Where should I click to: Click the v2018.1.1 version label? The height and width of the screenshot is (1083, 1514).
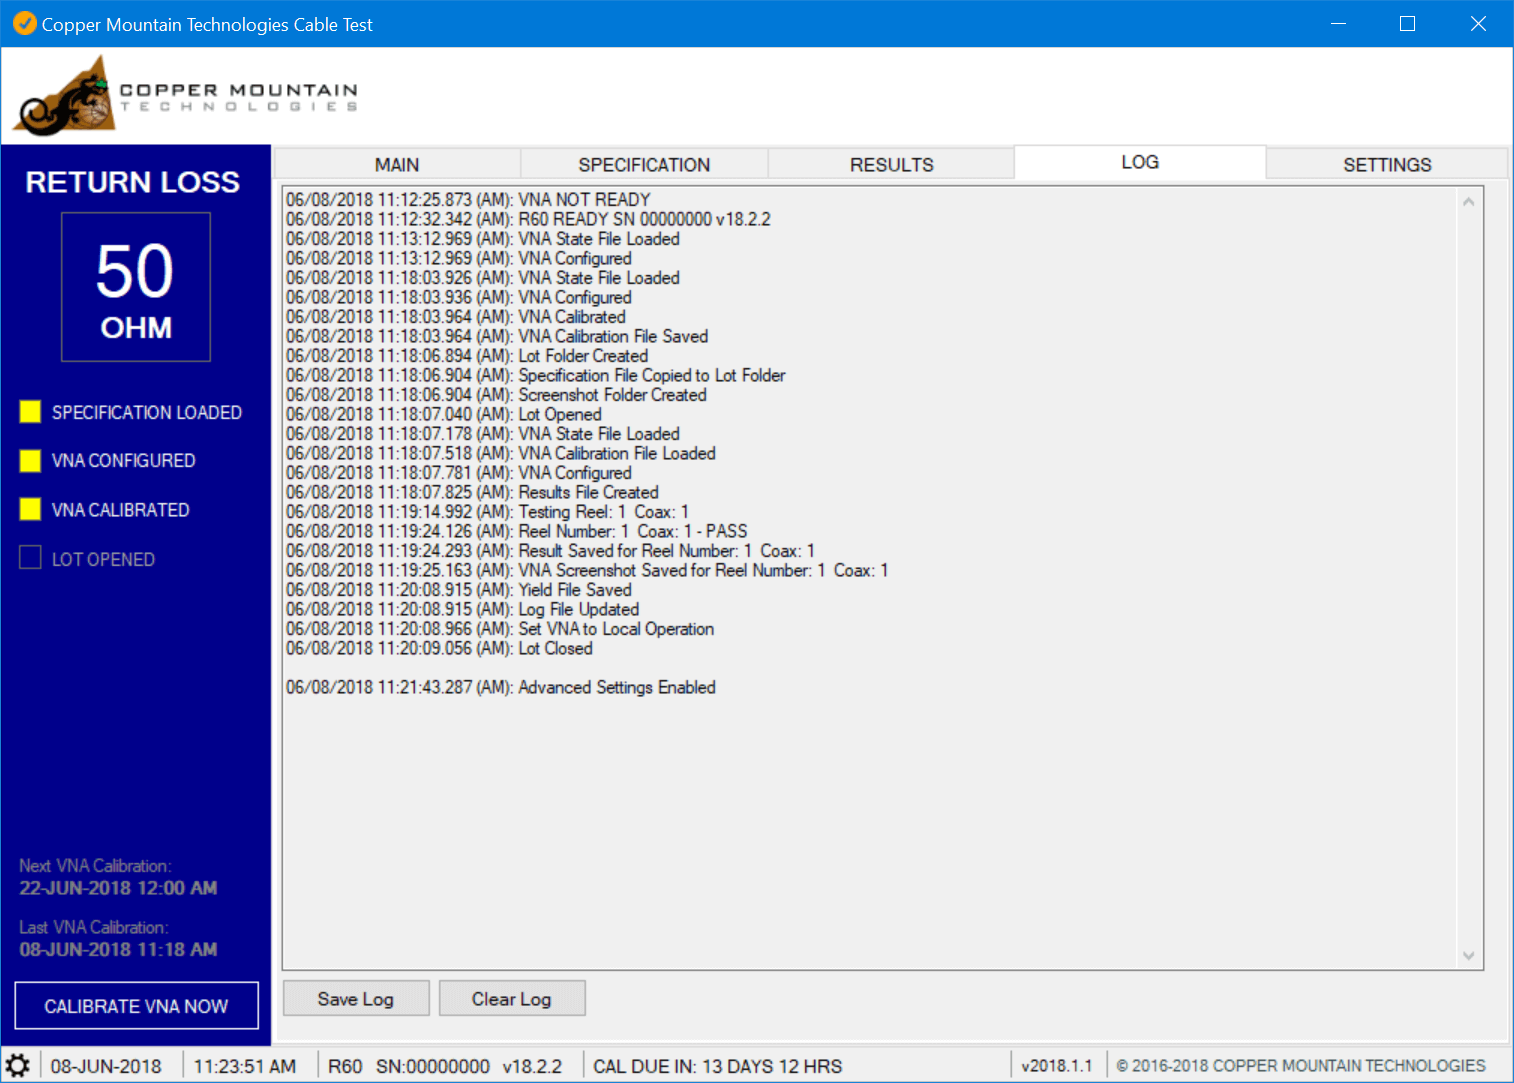click(1057, 1066)
